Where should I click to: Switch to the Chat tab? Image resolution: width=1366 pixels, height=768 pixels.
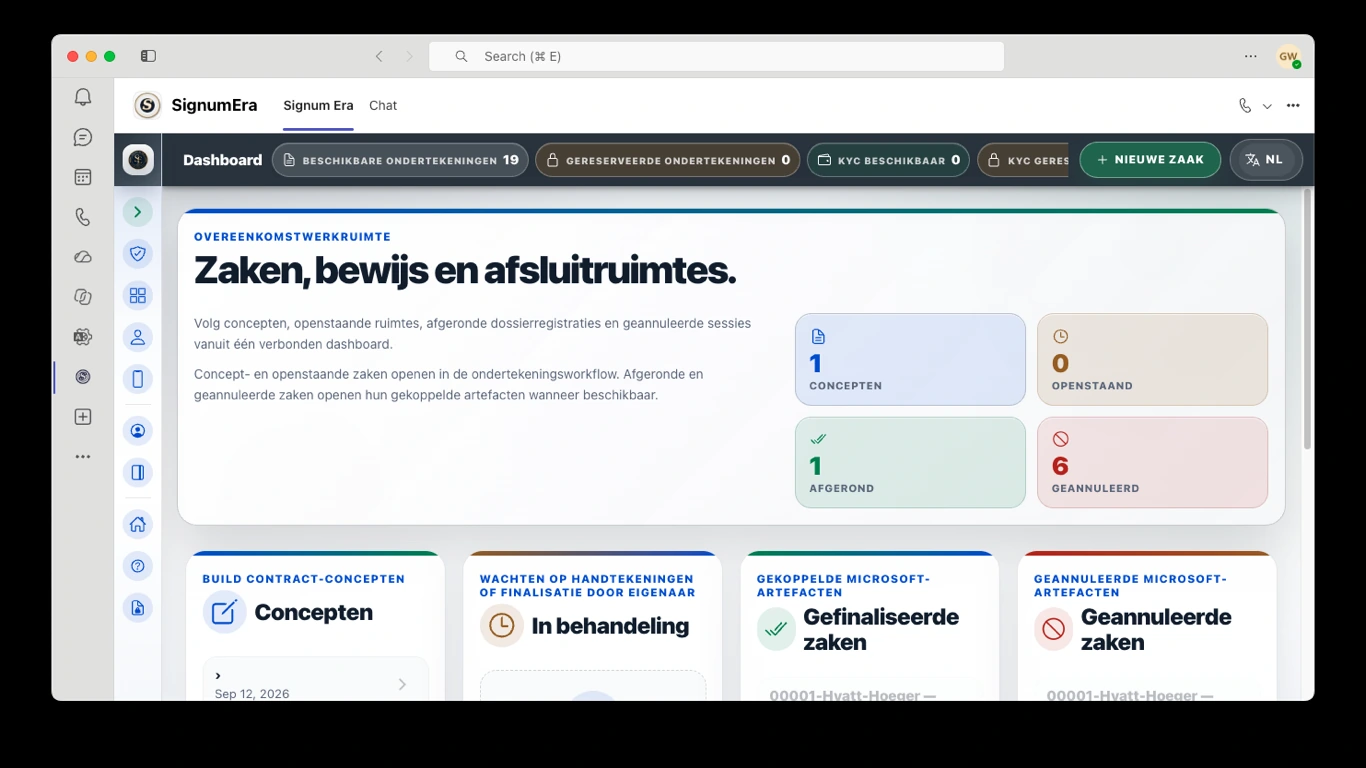pos(383,105)
